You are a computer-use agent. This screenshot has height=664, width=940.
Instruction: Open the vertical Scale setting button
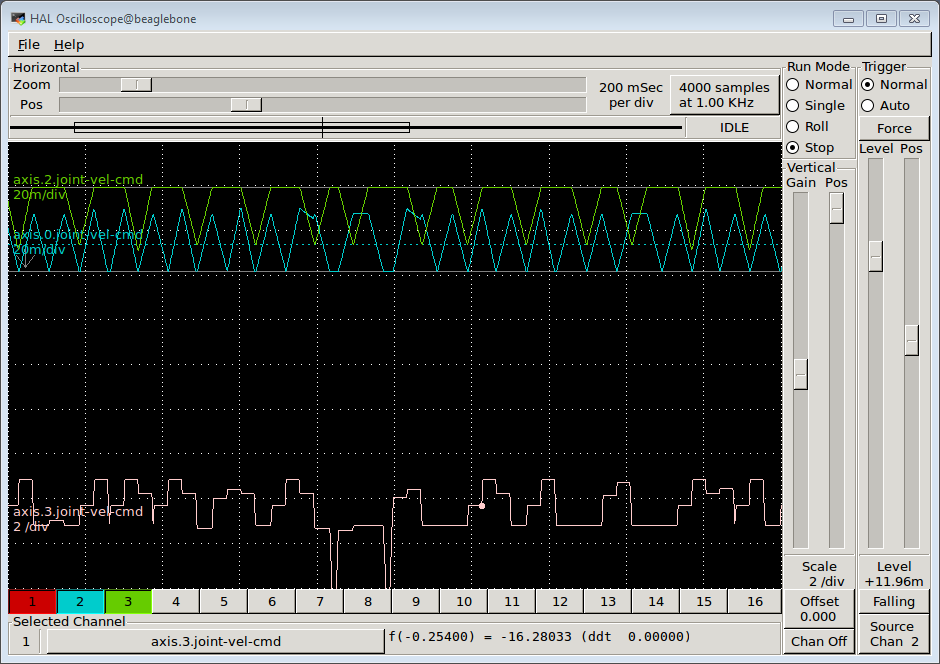tap(819, 573)
